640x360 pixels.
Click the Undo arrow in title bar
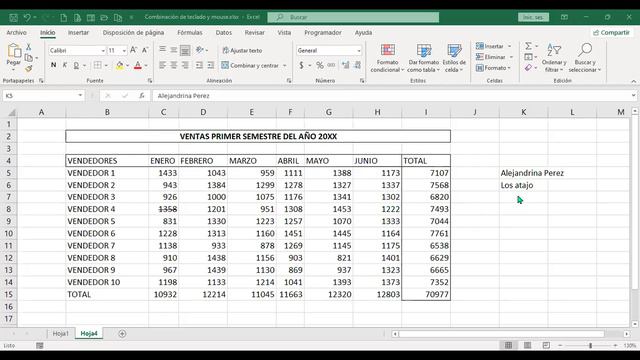(27, 17)
